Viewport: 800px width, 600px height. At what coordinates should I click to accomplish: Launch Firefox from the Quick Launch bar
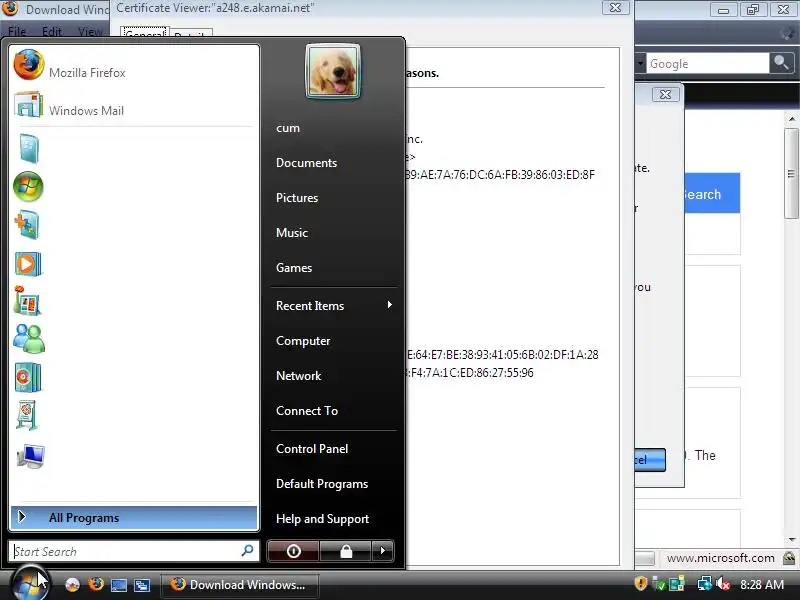[x=95, y=584]
